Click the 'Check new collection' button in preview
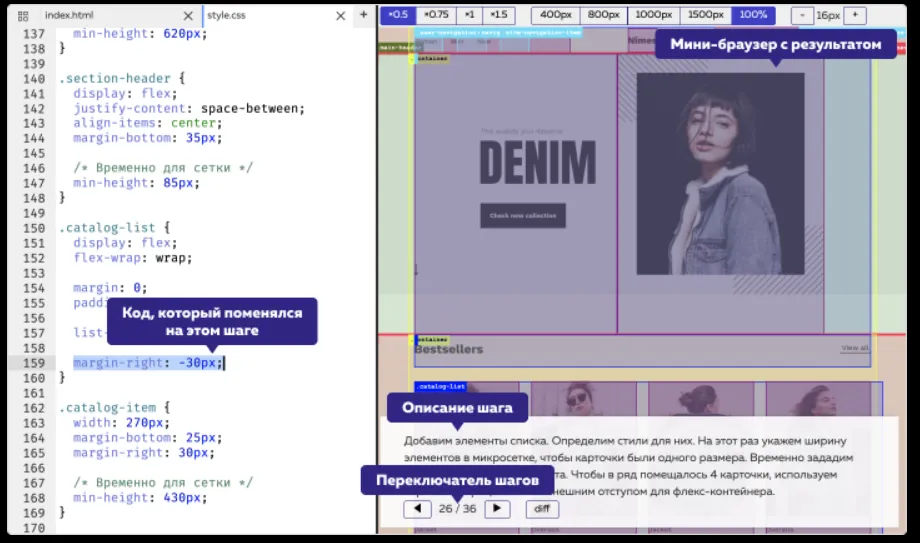The image size is (920, 543). coord(522,215)
